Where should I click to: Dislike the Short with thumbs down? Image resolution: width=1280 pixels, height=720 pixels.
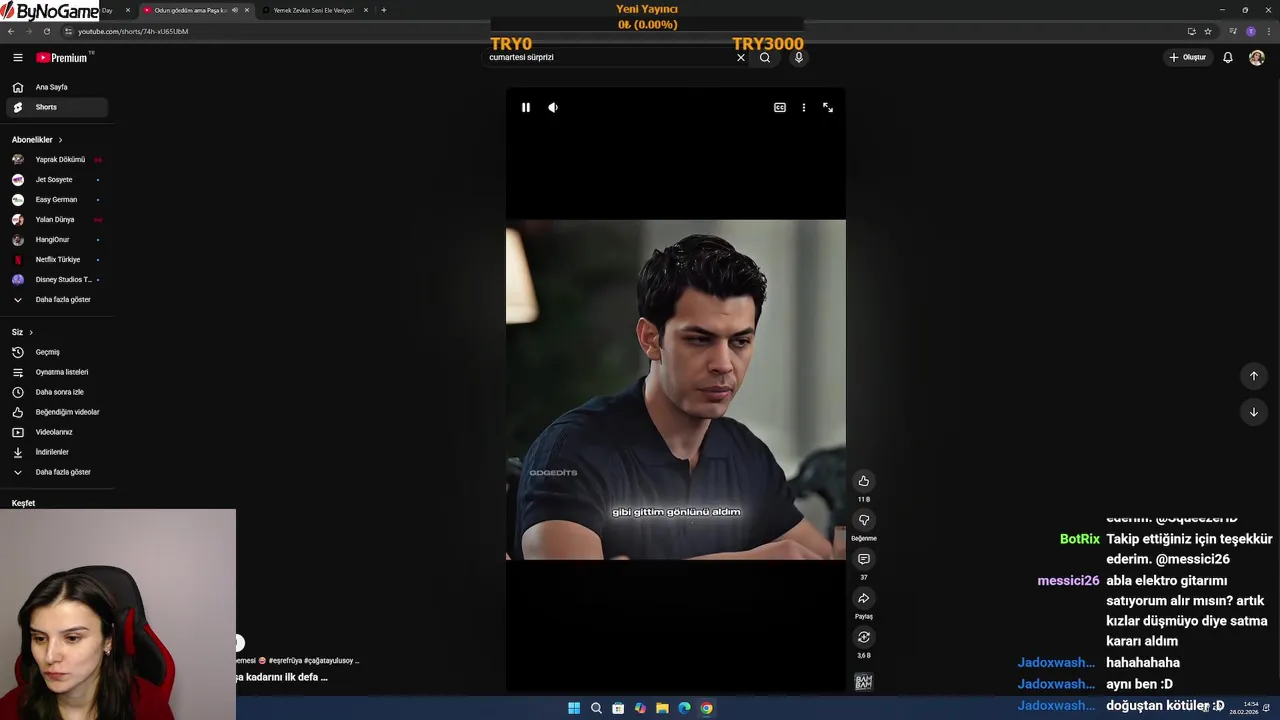coord(864,520)
